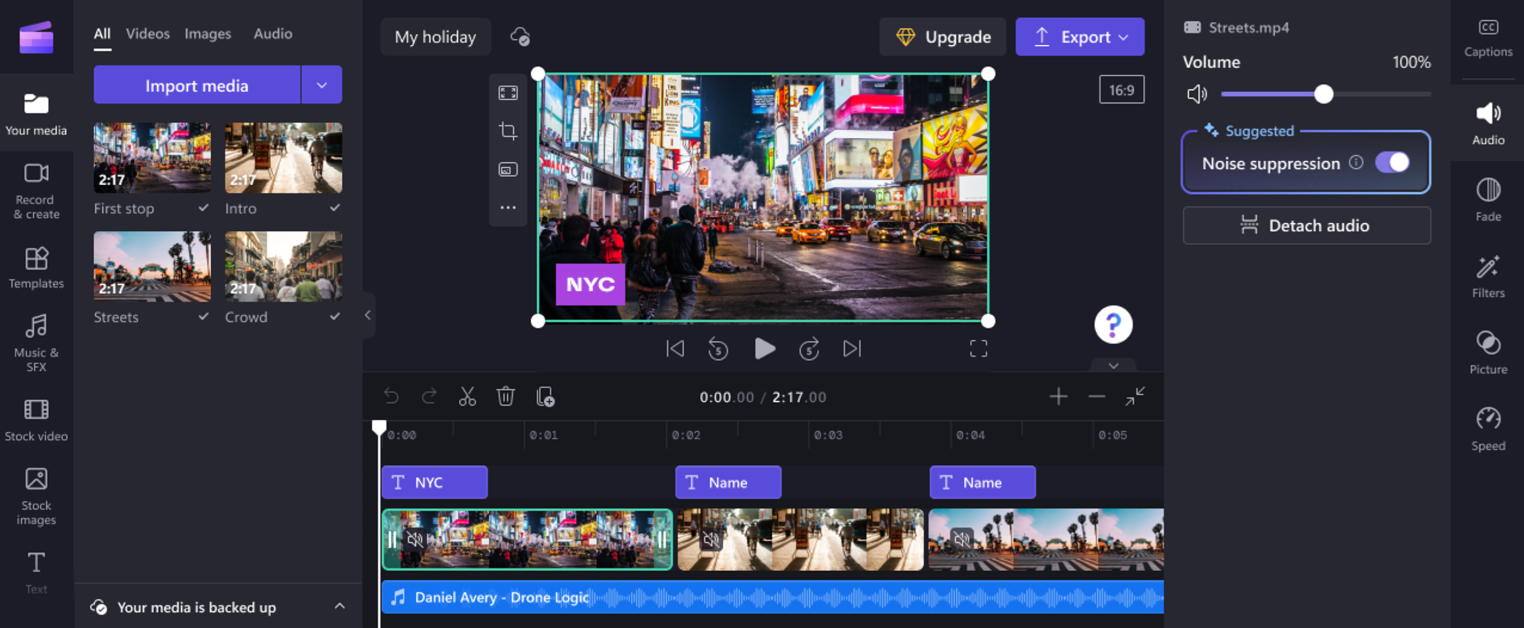
Task: Mute volume using speaker icon
Action: [x=1197, y=94]
